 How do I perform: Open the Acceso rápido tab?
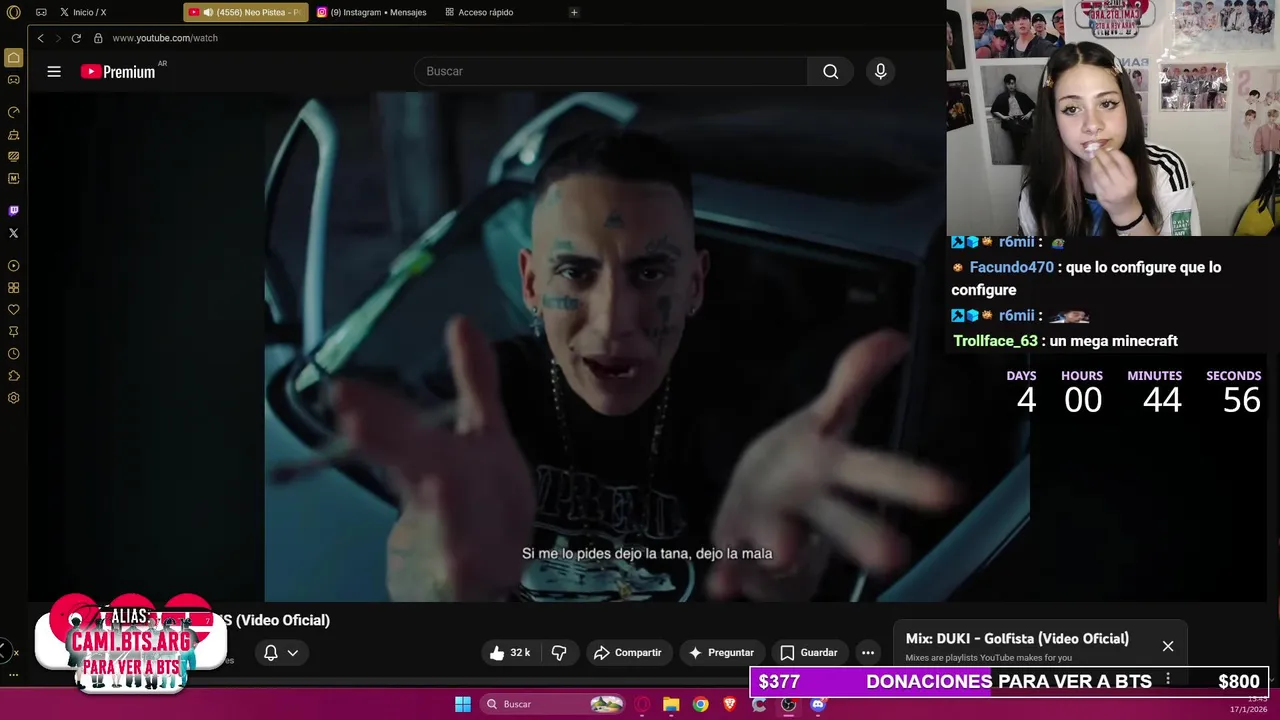coord(480,12)
